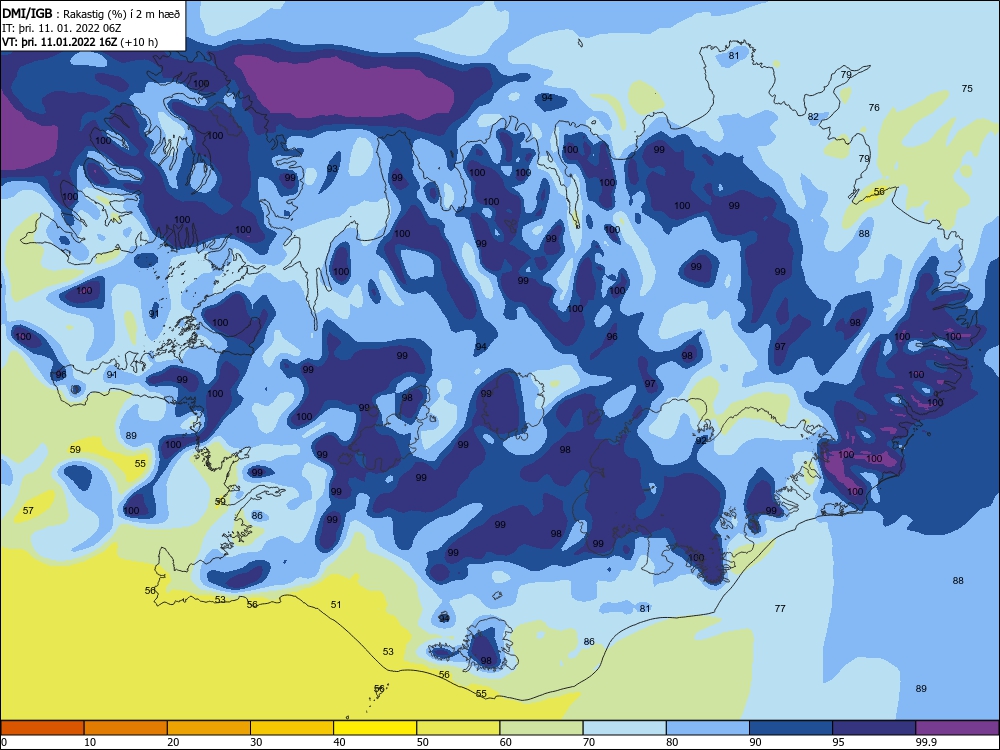This screenshot has height=750, width=1000.
Task: Pick the light orange 20–30 legend swatch
Action: point(209,728)
